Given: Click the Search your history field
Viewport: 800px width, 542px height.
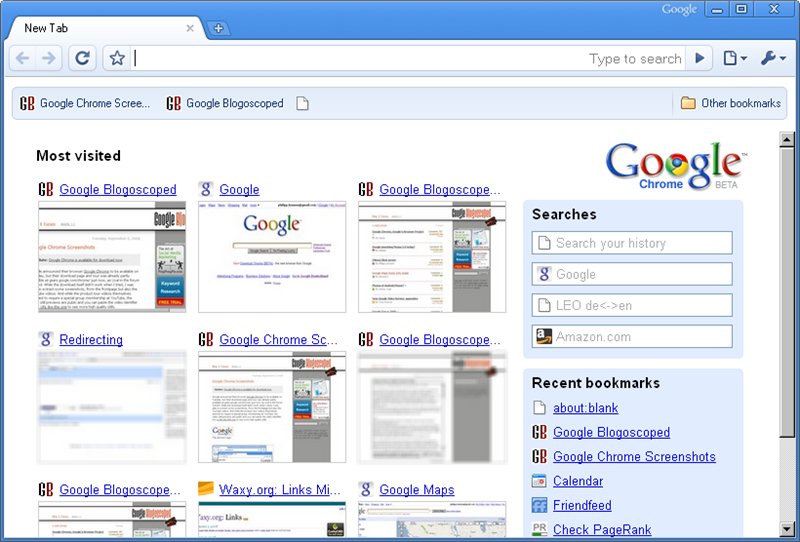Looking at the screenshot, I should (632, 243).
